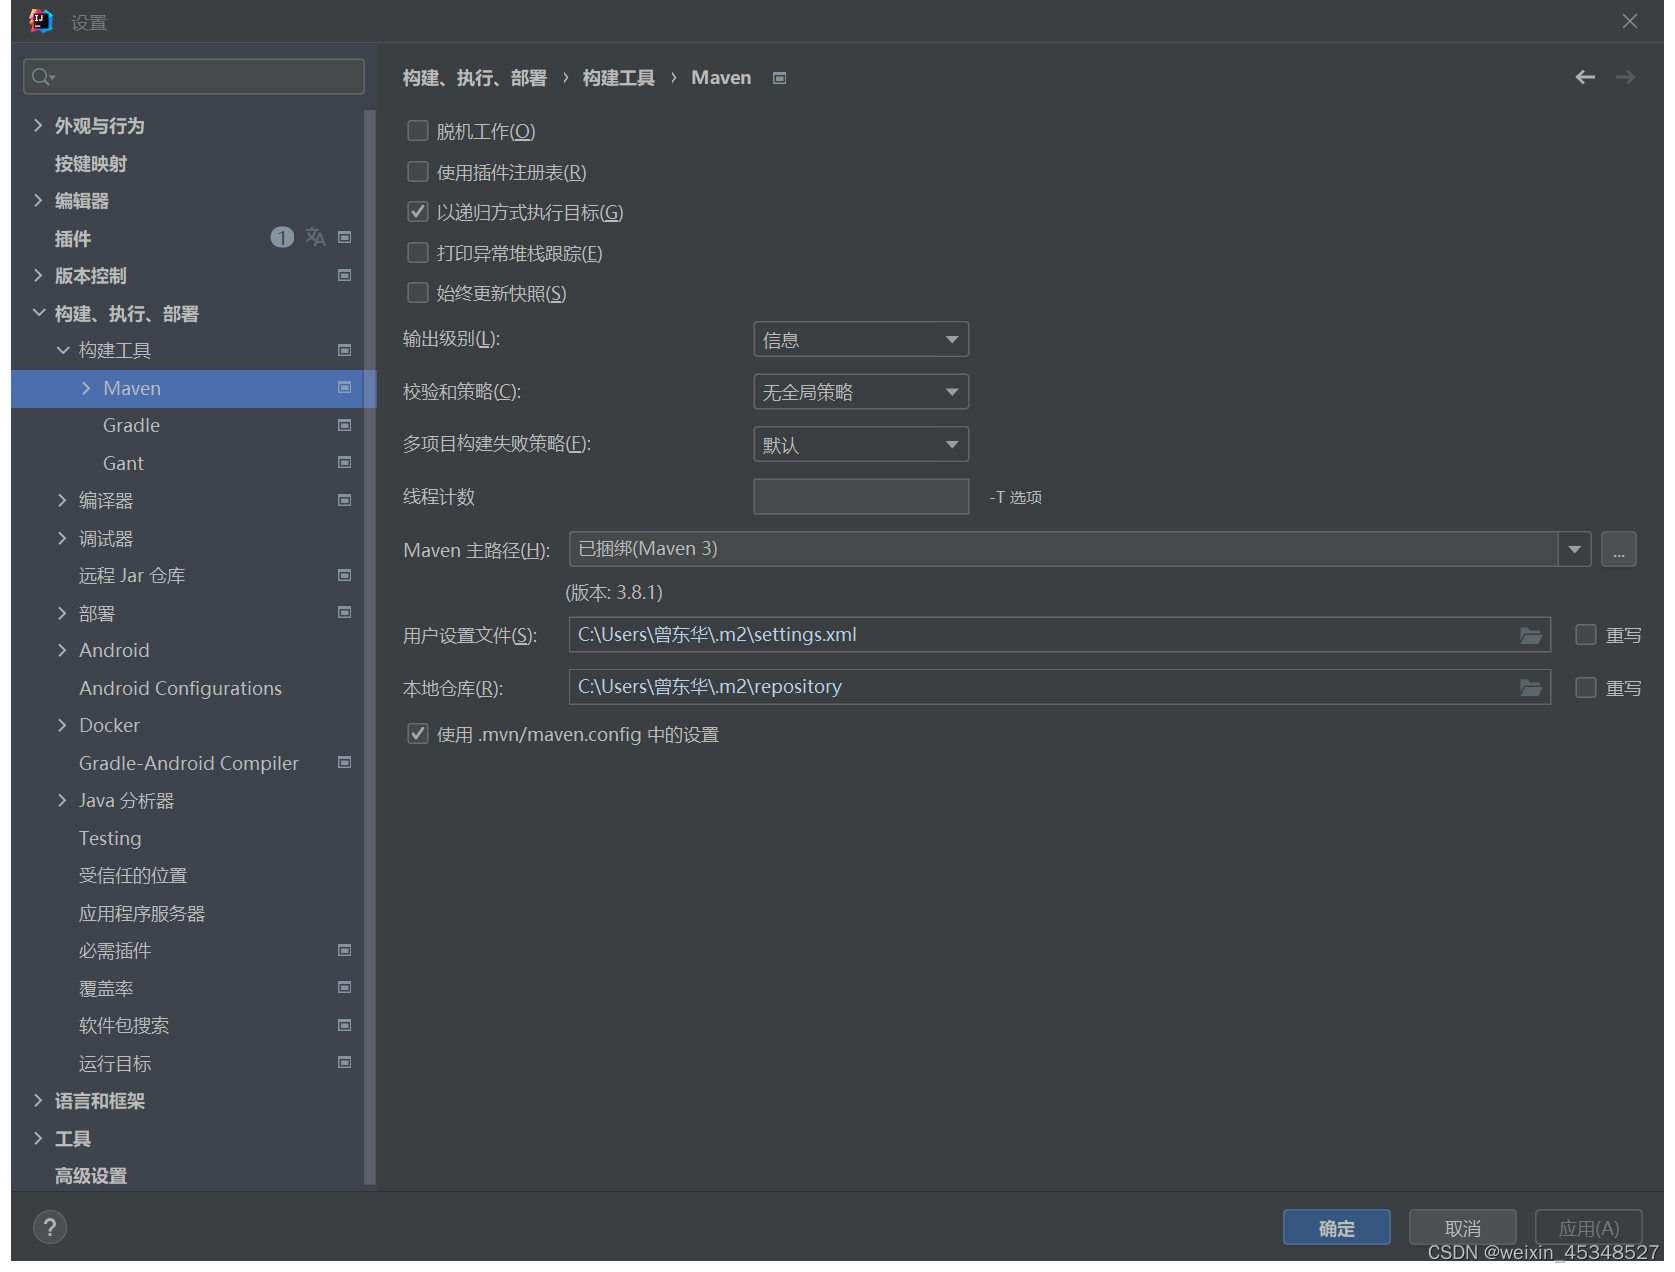Image resolution: width=1675 pixels, height=1272 pixels.
Task: Click project settings icon in Gant row
Action: (x=344, y=462)
